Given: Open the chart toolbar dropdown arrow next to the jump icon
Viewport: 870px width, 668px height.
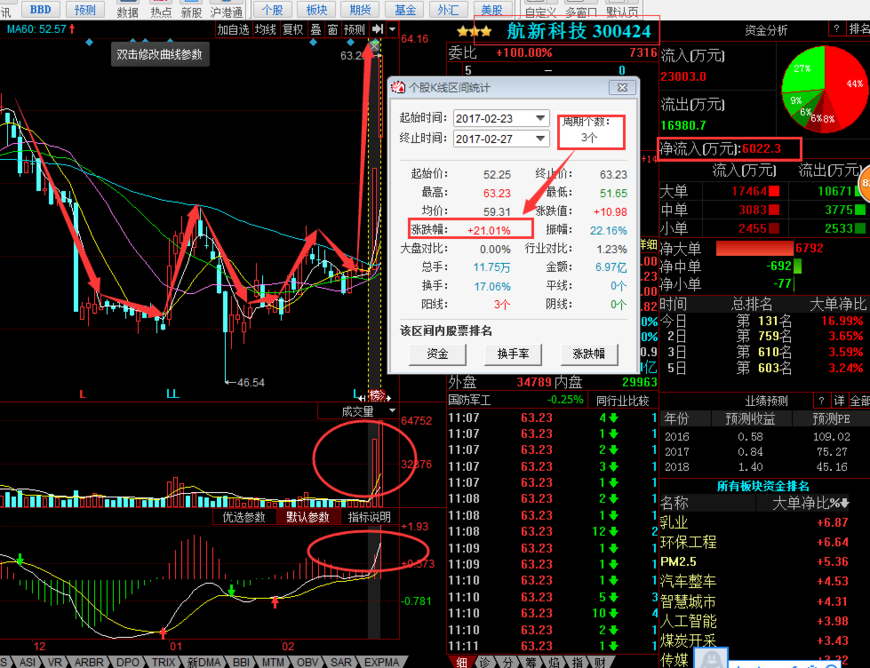Looking at the screenshot, I should (x=392, y=29).
